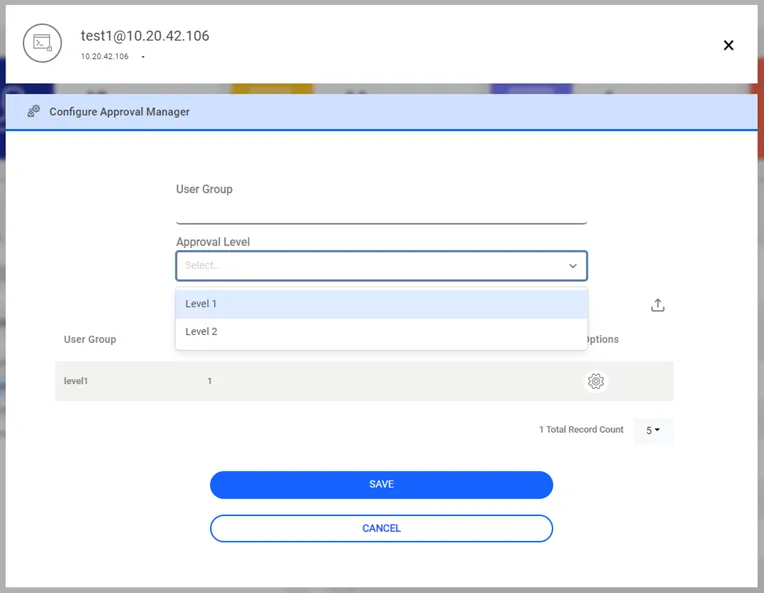Click the SAVE button
Screen dimensions: 764x593
click(382, 485)
